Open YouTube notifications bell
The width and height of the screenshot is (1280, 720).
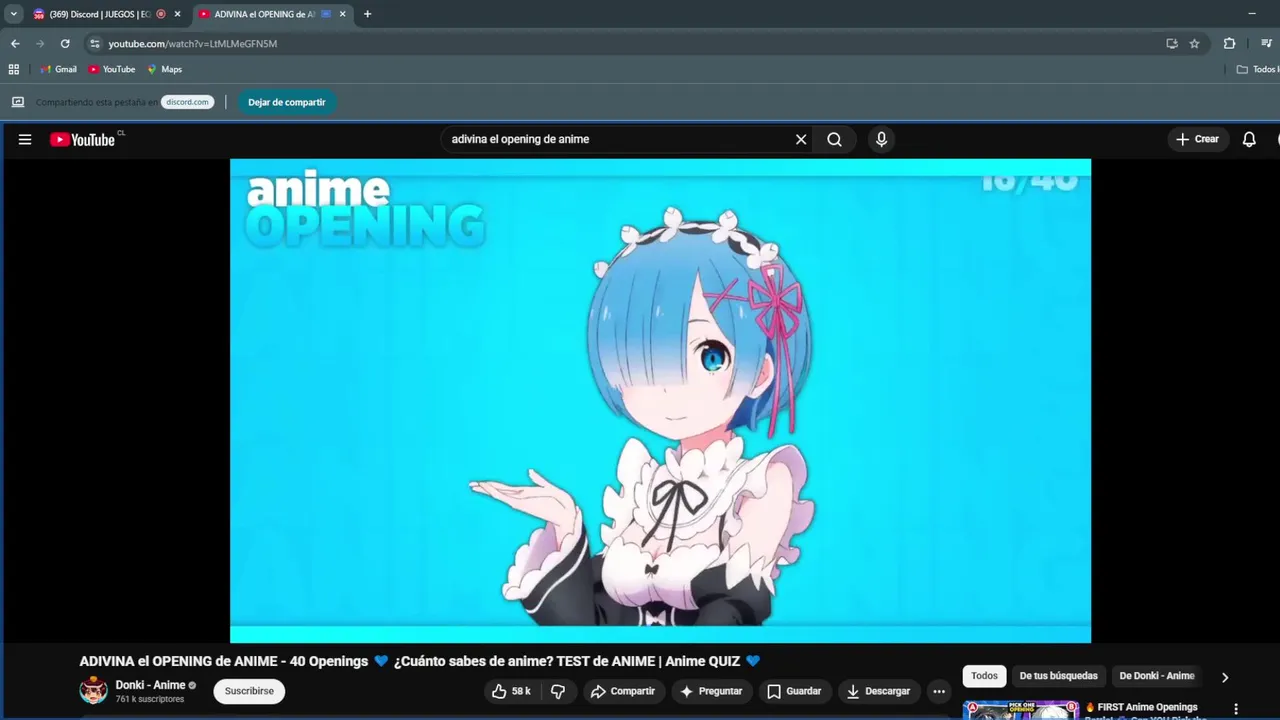[1249, 139]
